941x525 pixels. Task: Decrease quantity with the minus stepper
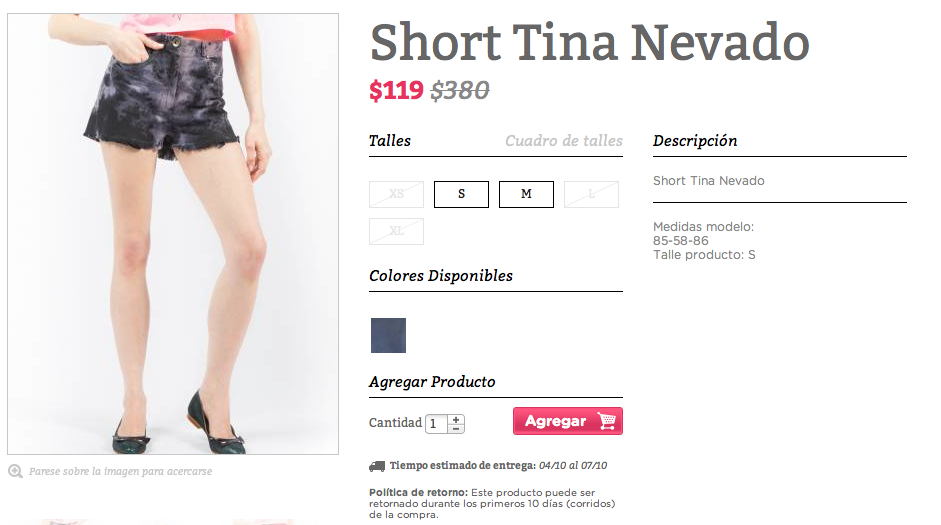(456, 428)
